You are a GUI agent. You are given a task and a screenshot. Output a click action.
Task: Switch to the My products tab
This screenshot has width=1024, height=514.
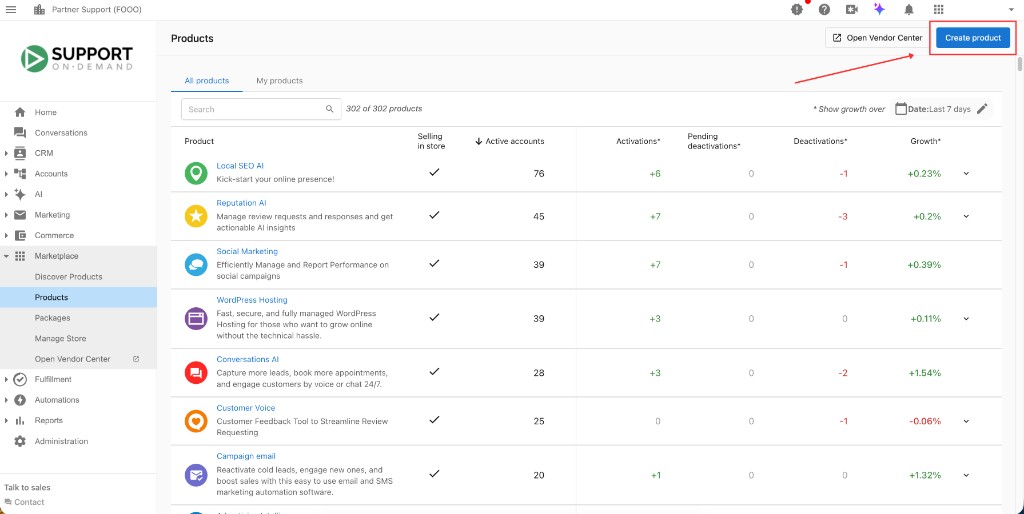(280, 81)
